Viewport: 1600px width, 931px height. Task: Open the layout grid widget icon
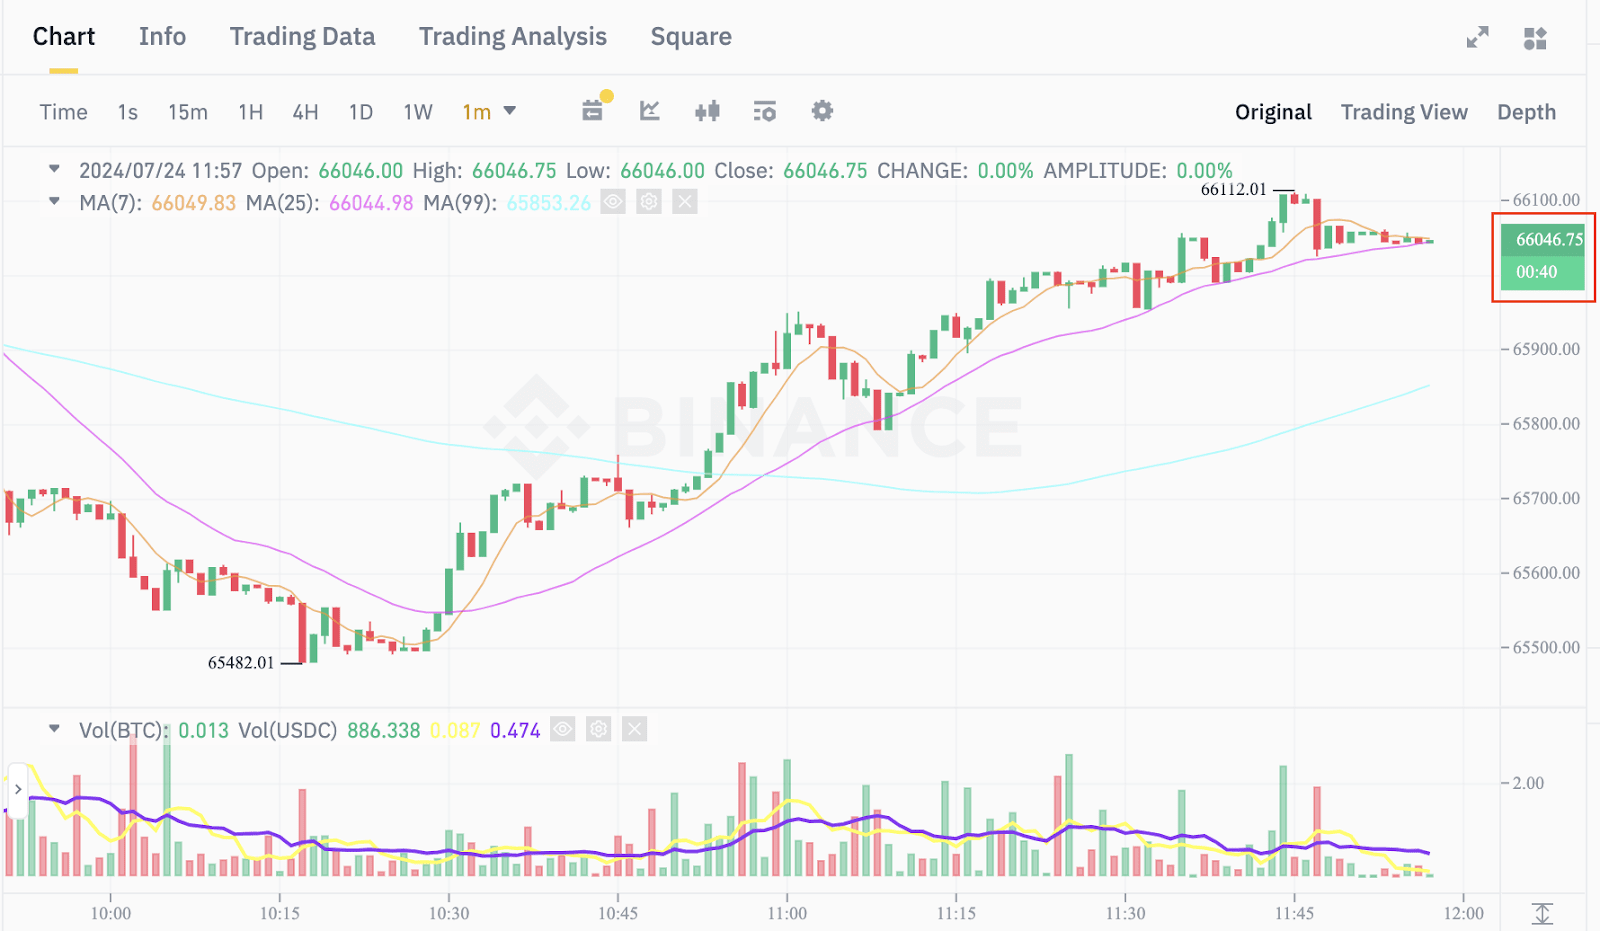tap(1535, 38)
